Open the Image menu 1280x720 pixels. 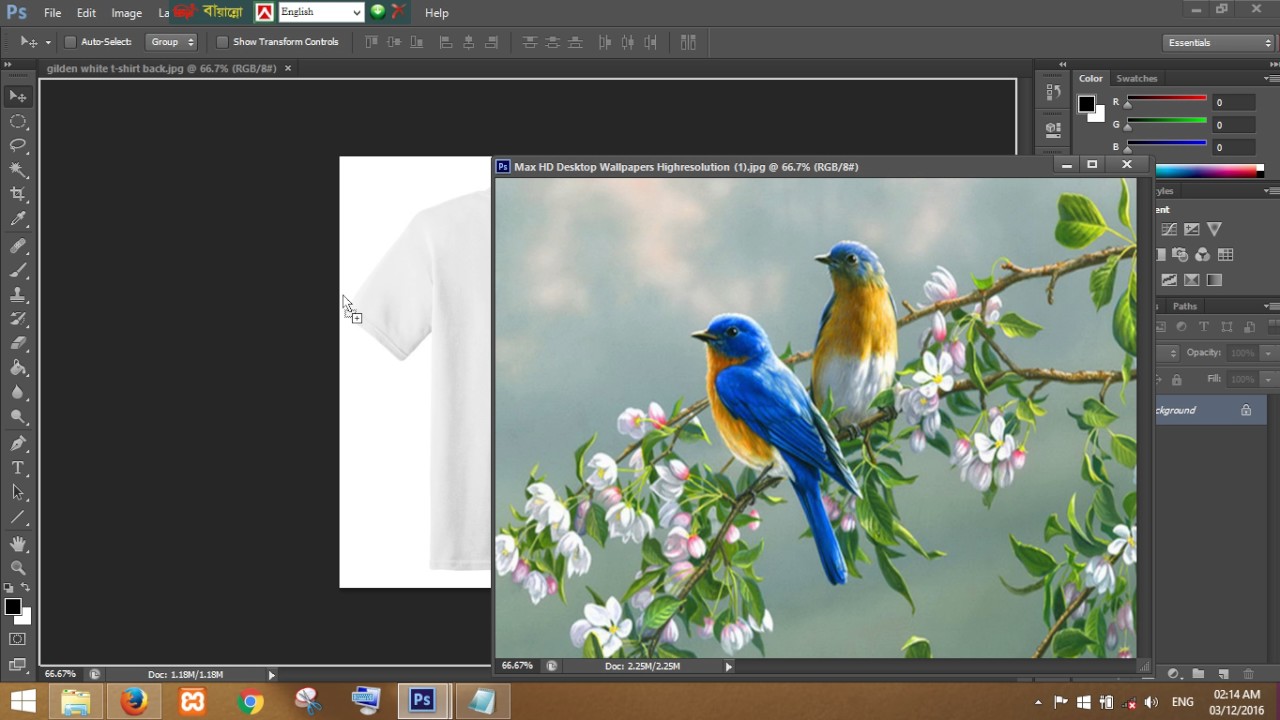[126, 13]
